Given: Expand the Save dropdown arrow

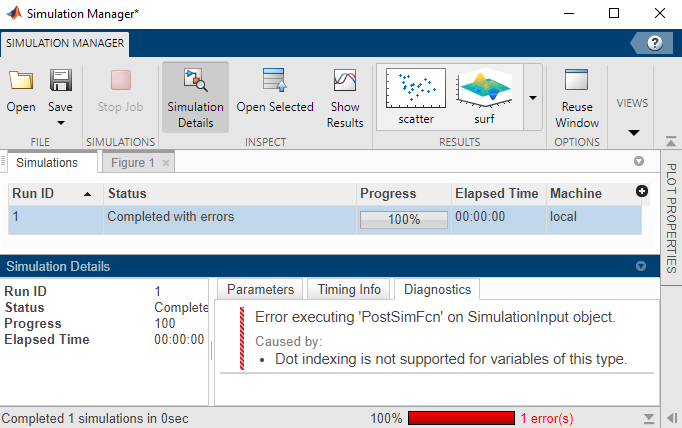Looking at the screenshot, I should (x=60, y=124).
